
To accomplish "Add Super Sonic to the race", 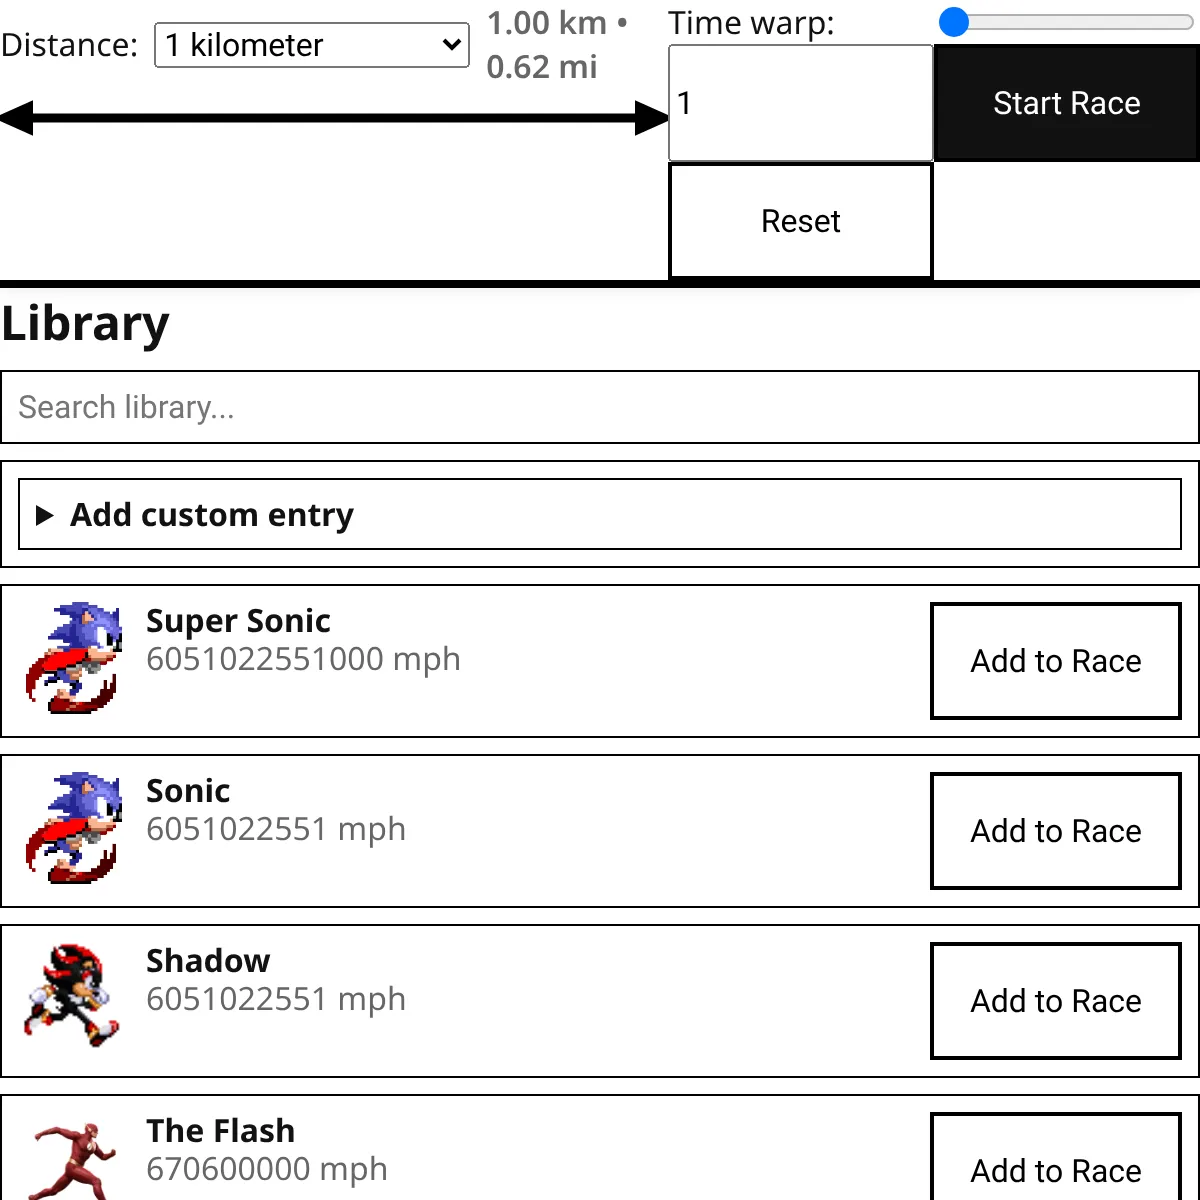I will click(1056, 661).
